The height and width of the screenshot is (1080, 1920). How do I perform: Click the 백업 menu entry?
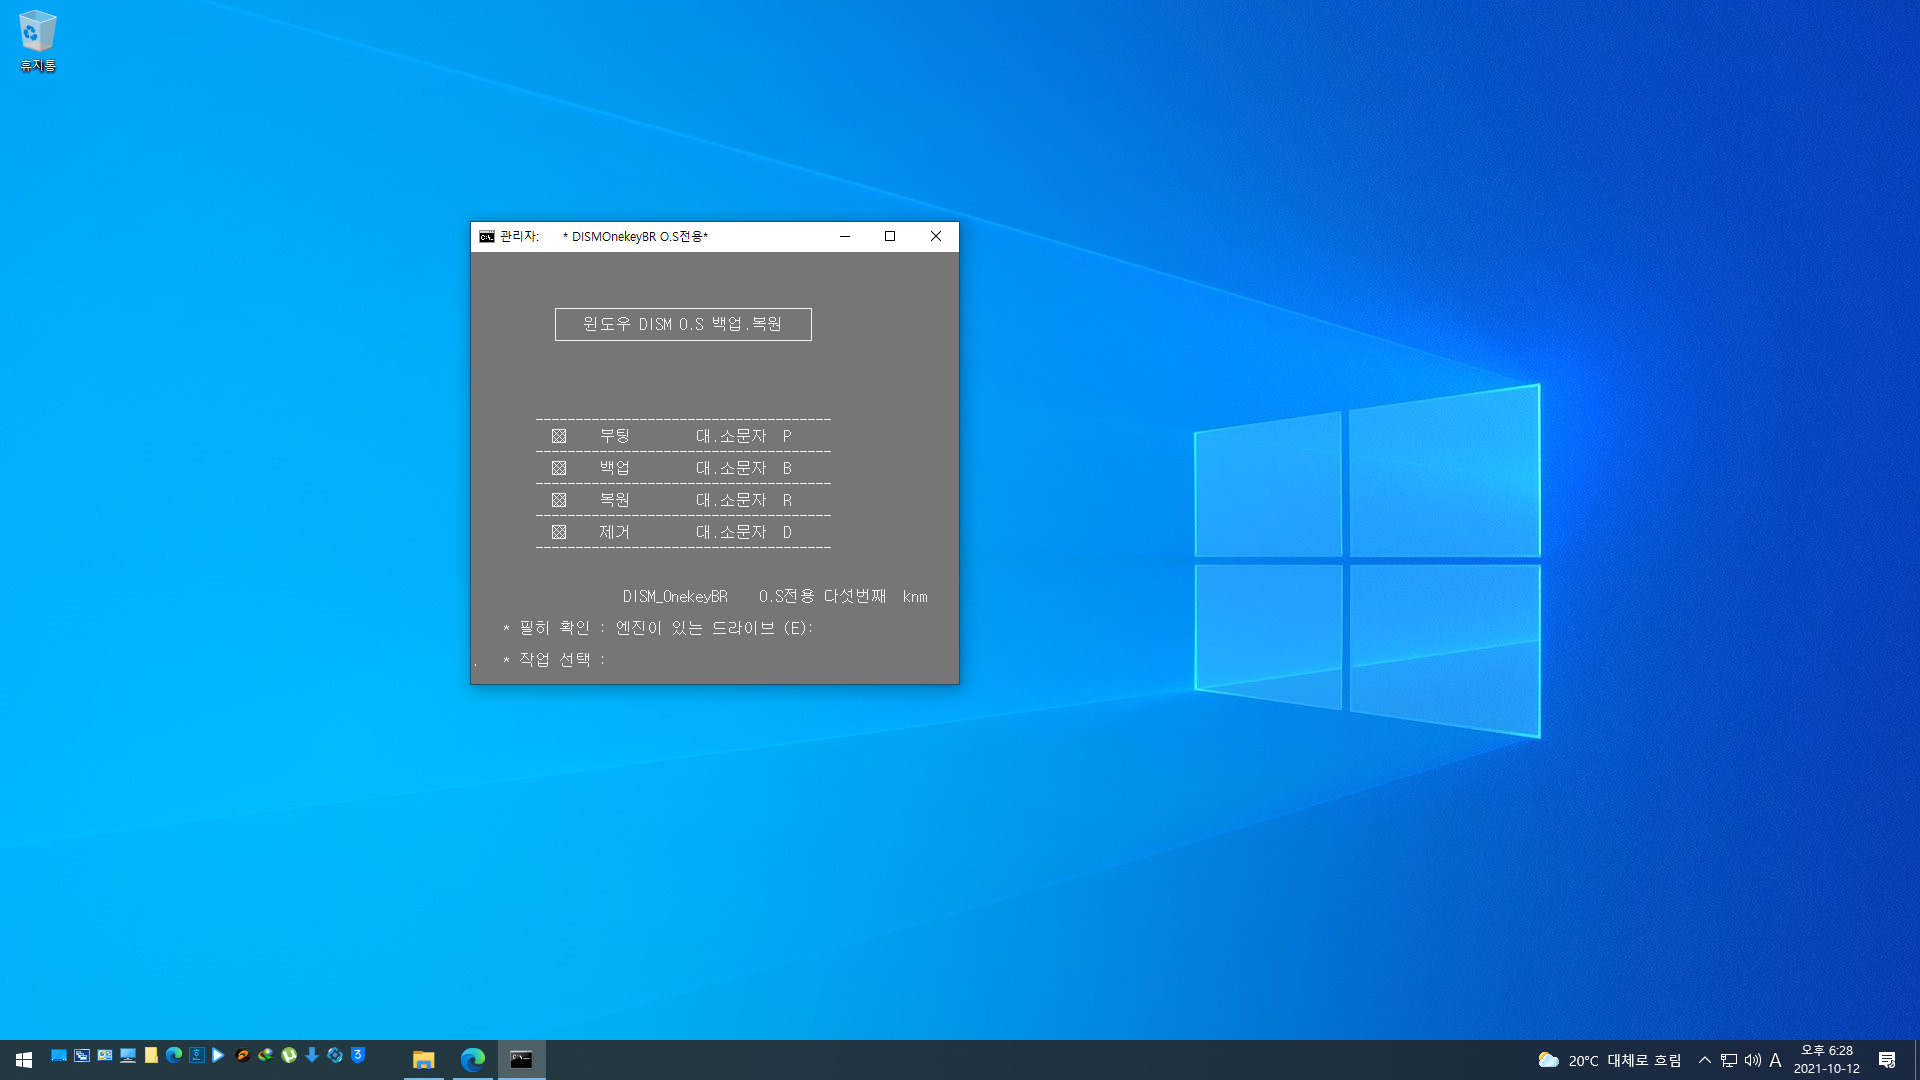[x=615, y=468]
